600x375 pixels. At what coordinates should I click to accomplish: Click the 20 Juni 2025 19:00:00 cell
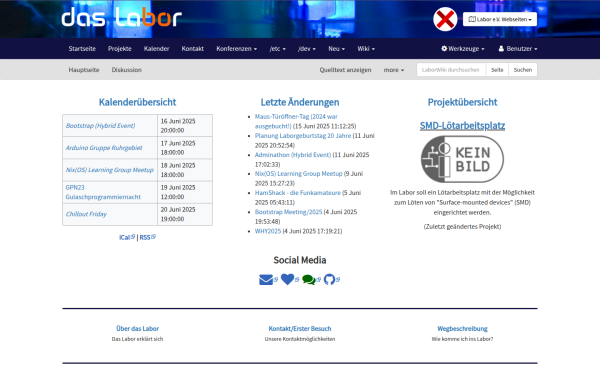185,214
